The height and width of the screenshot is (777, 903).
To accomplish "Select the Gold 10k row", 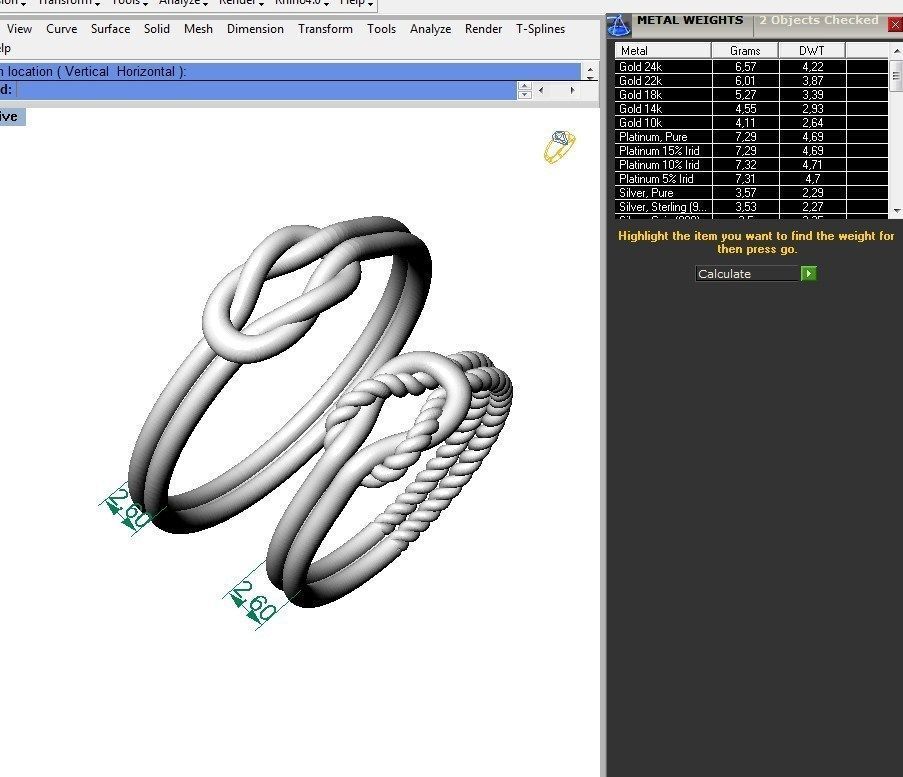I will pyautogui.click(x=752, y=123).
